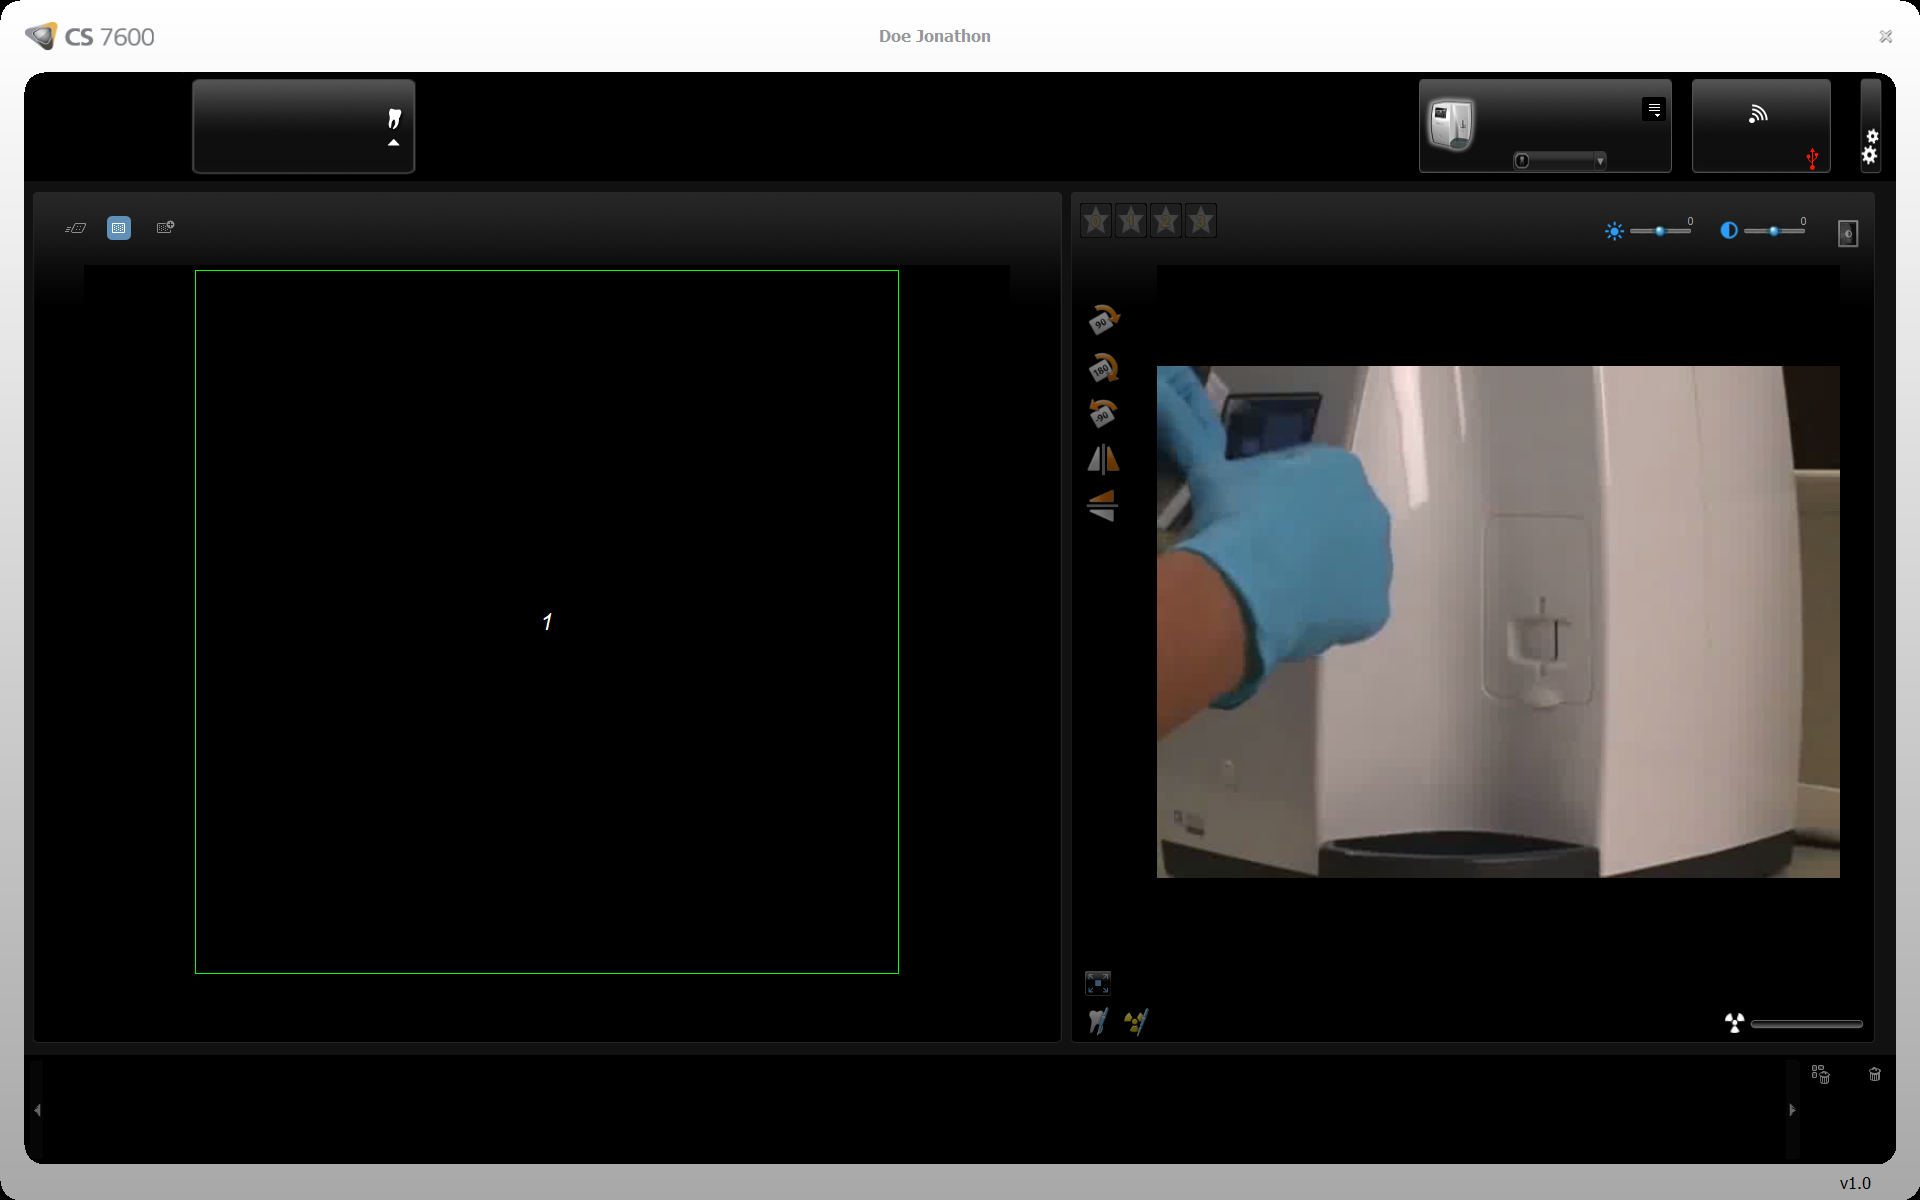Click the add plate template icon
The height and width of the screenshot is (1200, 1920).
[166, 228]
